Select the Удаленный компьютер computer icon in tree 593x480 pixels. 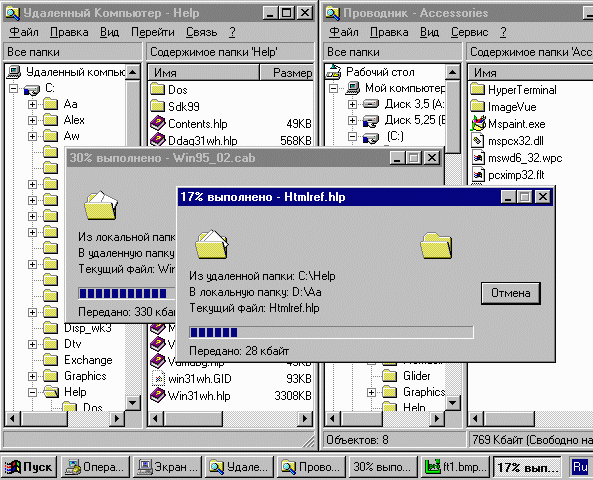[x=14, y=72]
